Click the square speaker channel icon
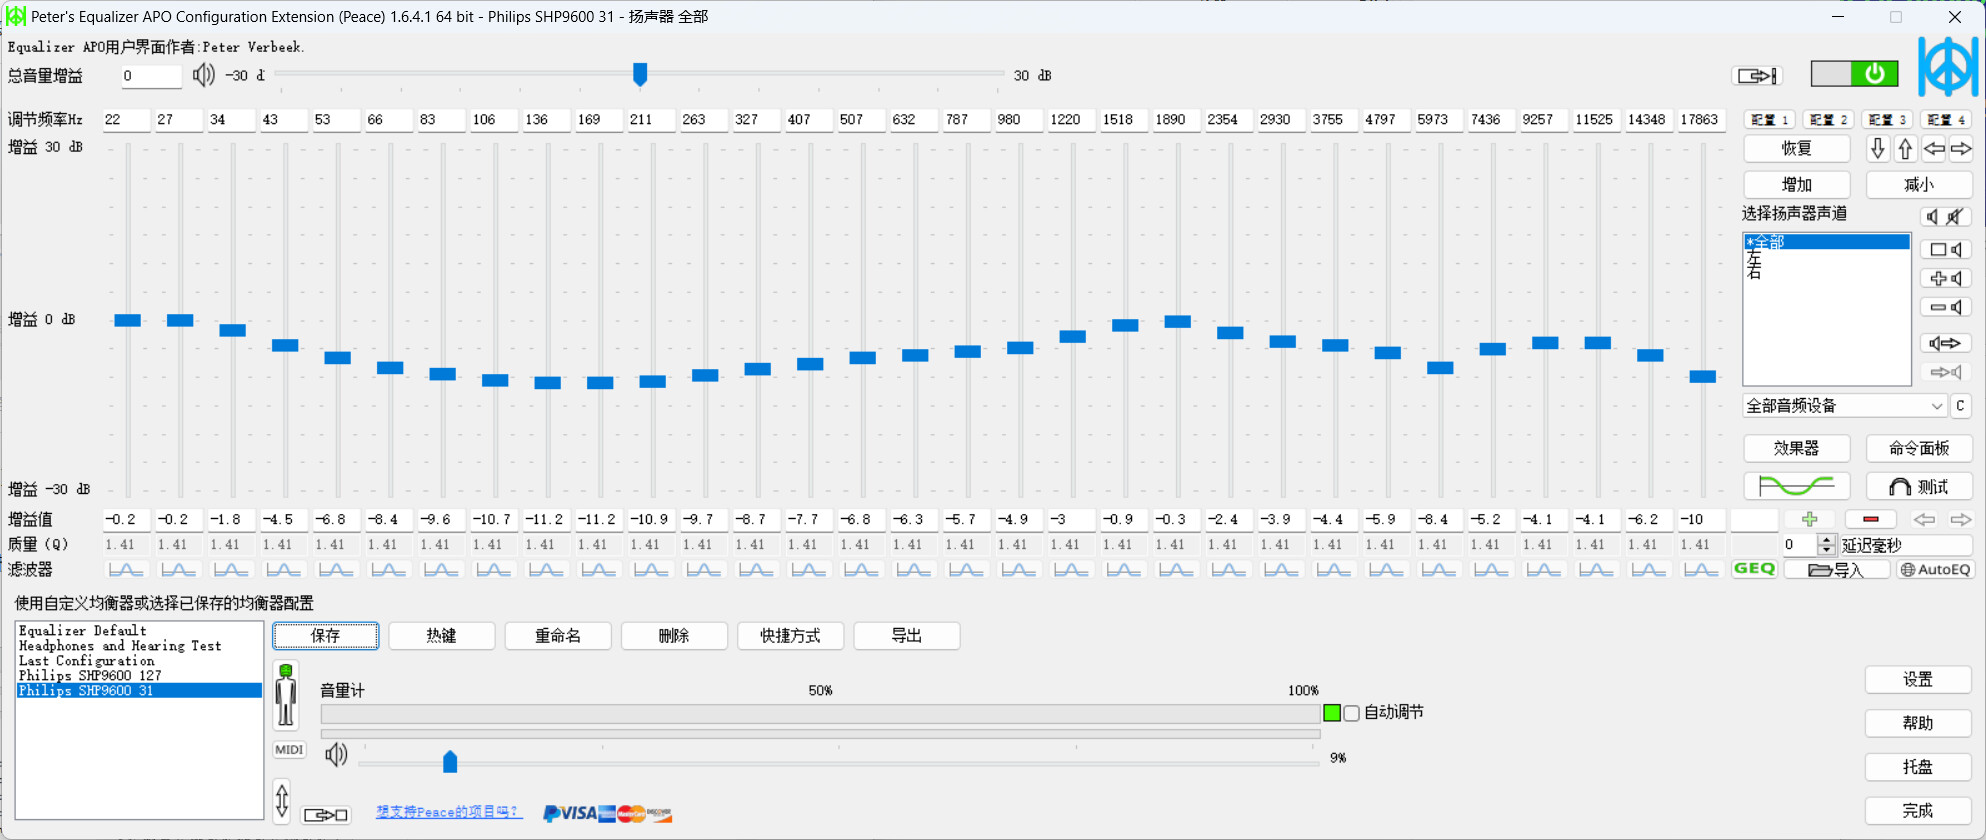 (x=1946, y=249)
